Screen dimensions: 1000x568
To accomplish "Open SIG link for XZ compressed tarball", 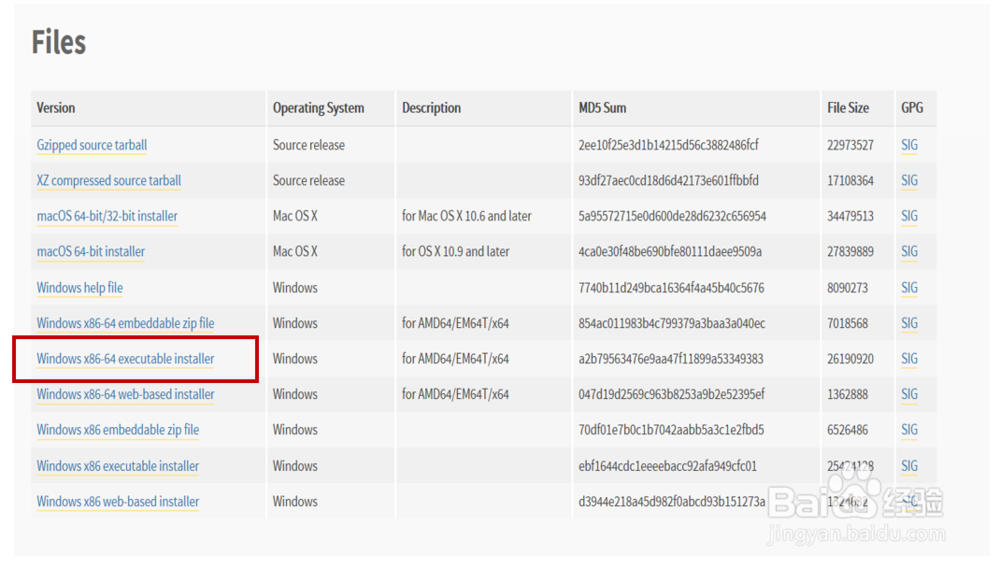I will coord(909,181).
